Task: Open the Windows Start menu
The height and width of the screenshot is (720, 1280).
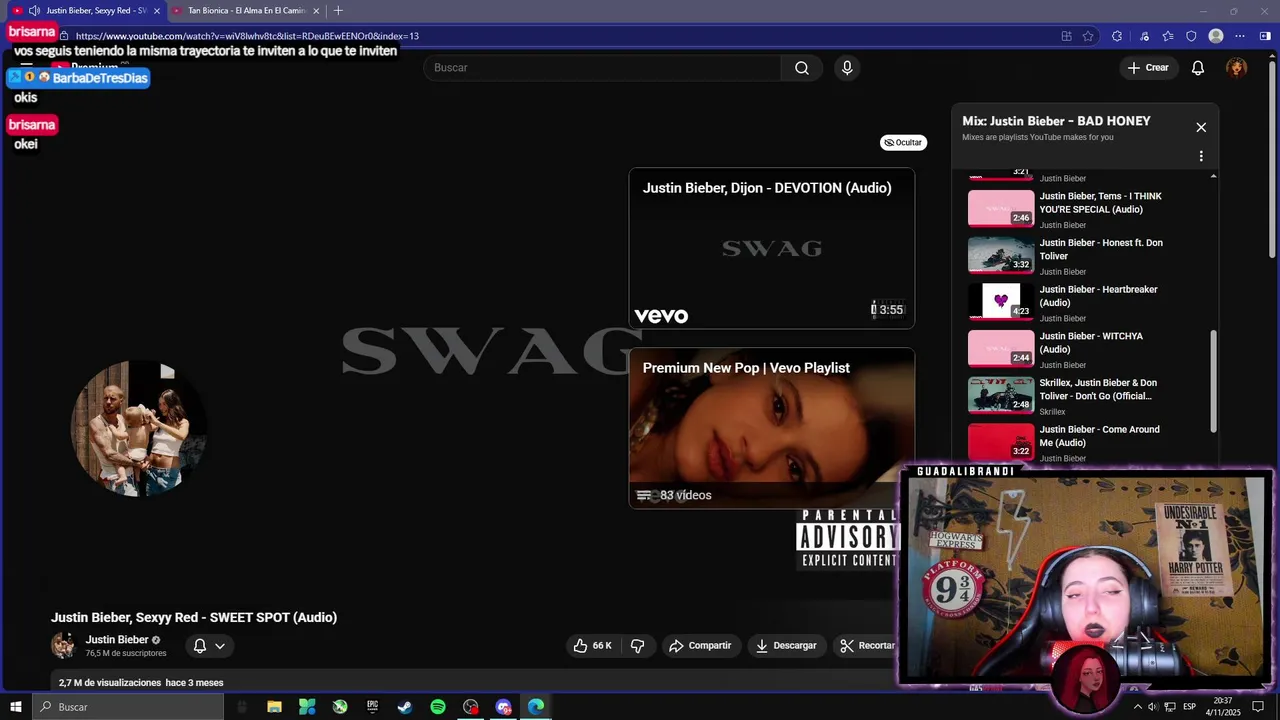Action: click(16, 707)
